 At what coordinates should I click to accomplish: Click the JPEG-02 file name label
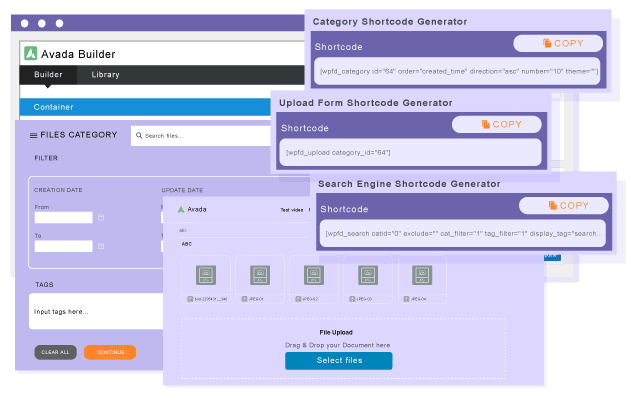tap(310, 299)
